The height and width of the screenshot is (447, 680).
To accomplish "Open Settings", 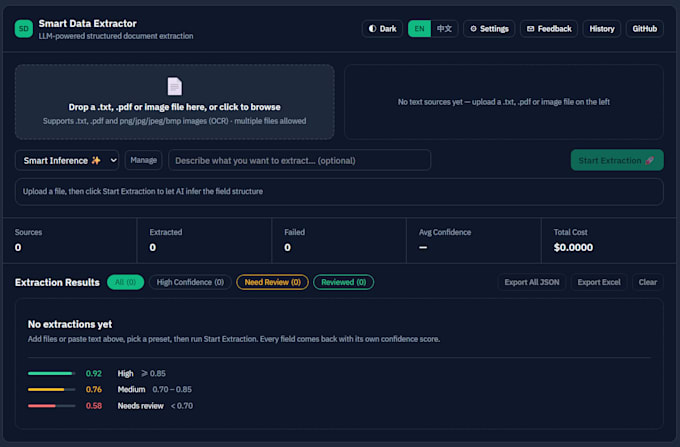I will [x=489, y=29].
